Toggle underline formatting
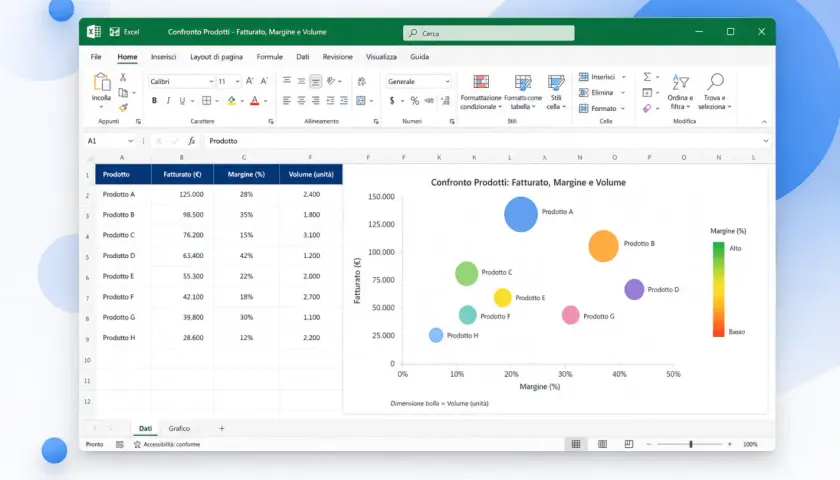This screenshot has width=840, height=480. pyautogui.click(x=182, y=101)
